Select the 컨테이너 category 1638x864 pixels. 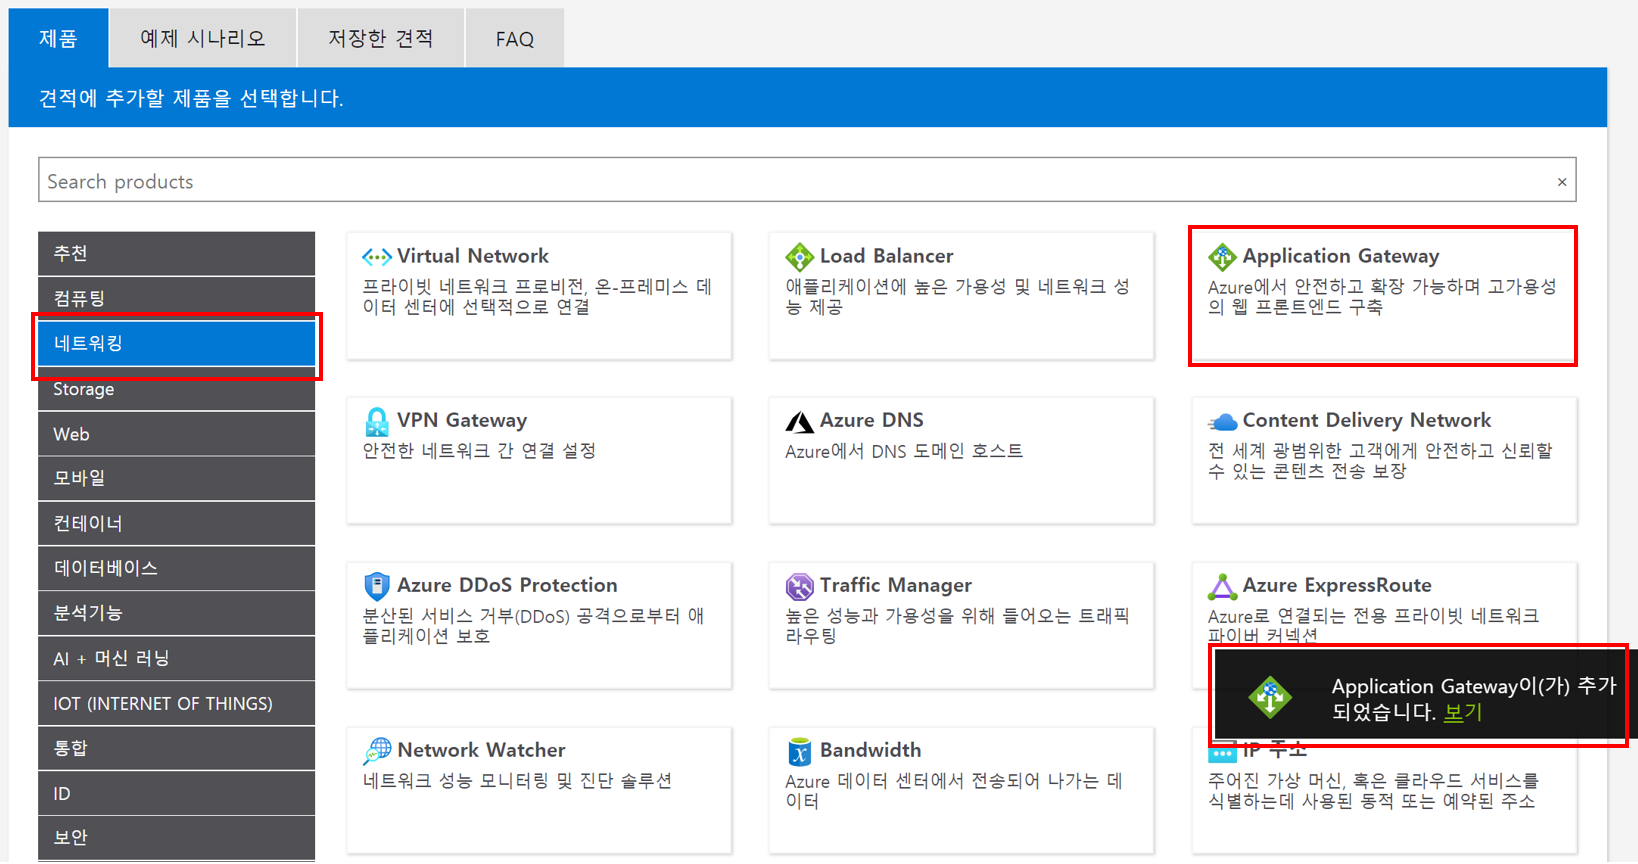[x=176, y=524]
